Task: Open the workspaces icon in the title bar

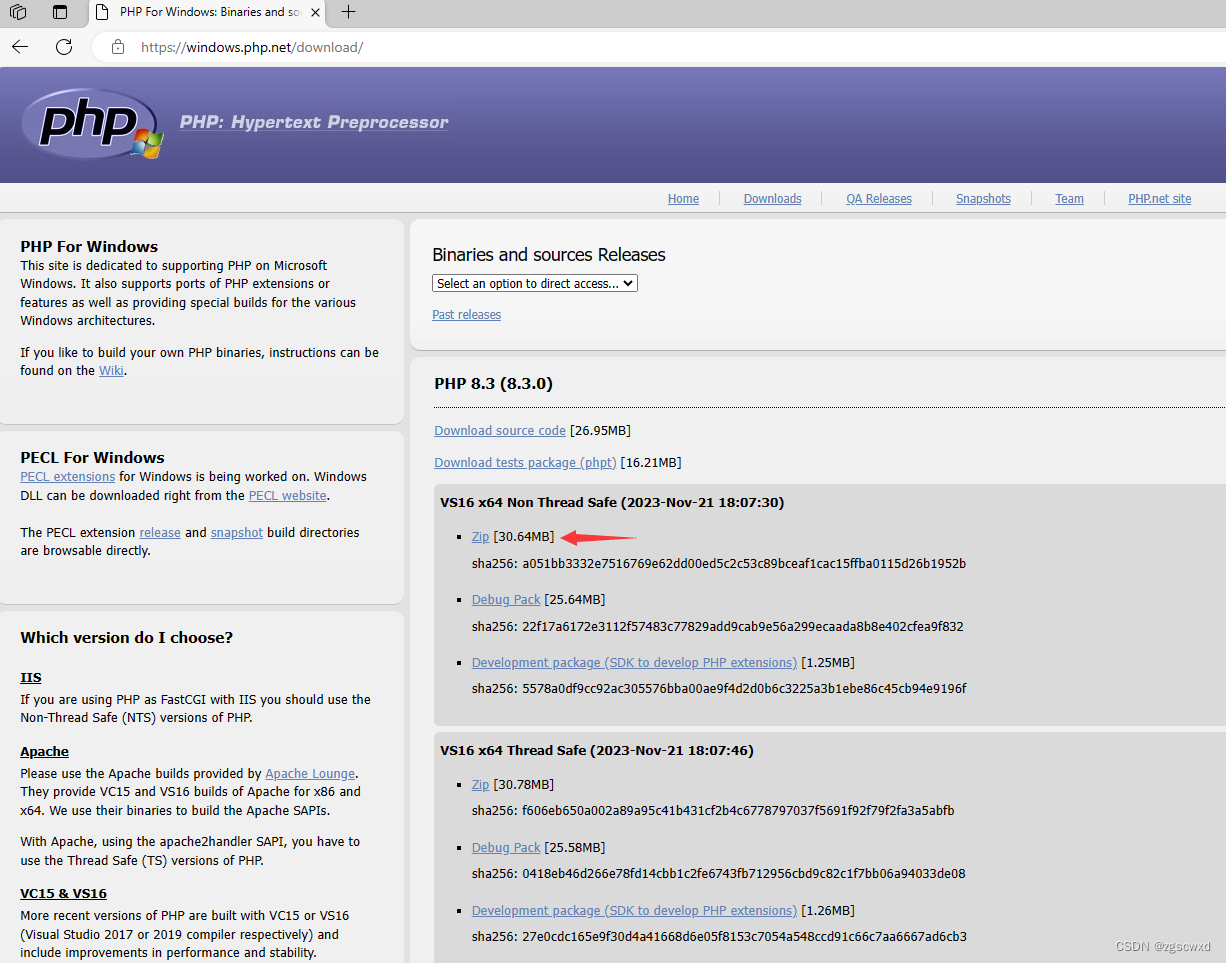Action: pyautogui.click(x=17, y=13)
